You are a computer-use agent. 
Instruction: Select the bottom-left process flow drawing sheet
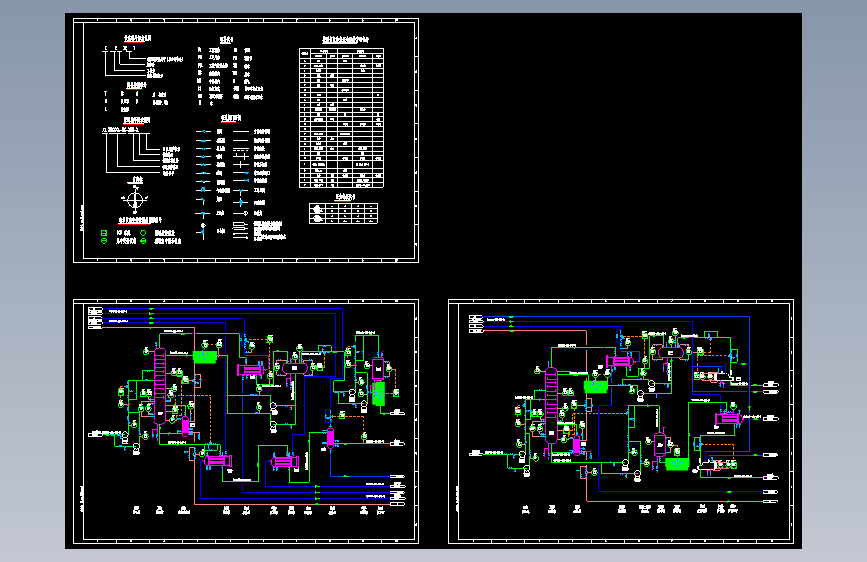pyautogui.click(x=246, y=422)
